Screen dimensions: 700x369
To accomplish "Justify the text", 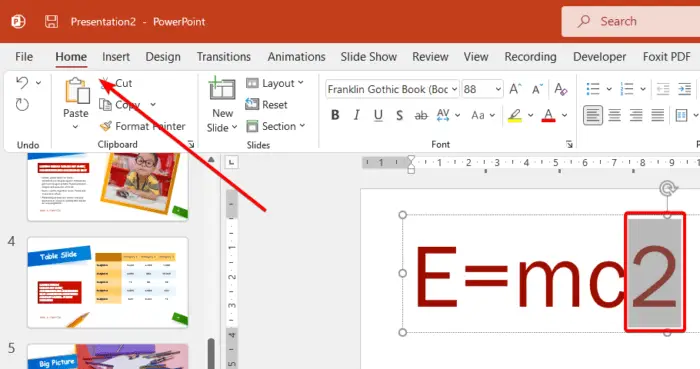I will pos(658,116).
